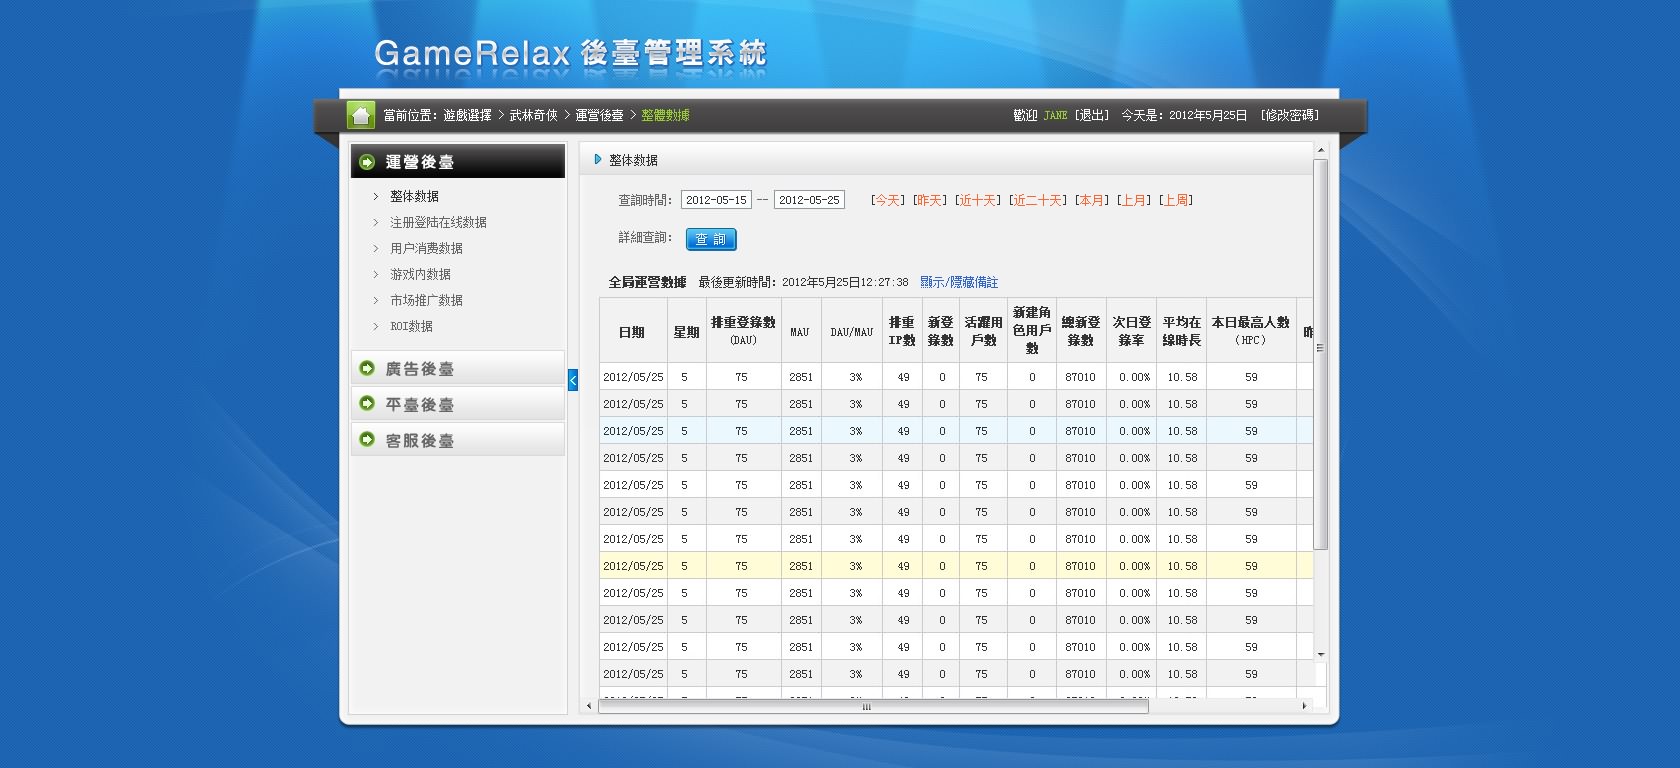Select the 上月 quick range
The image size is (1680, 768).
[x=1133, y=200]
